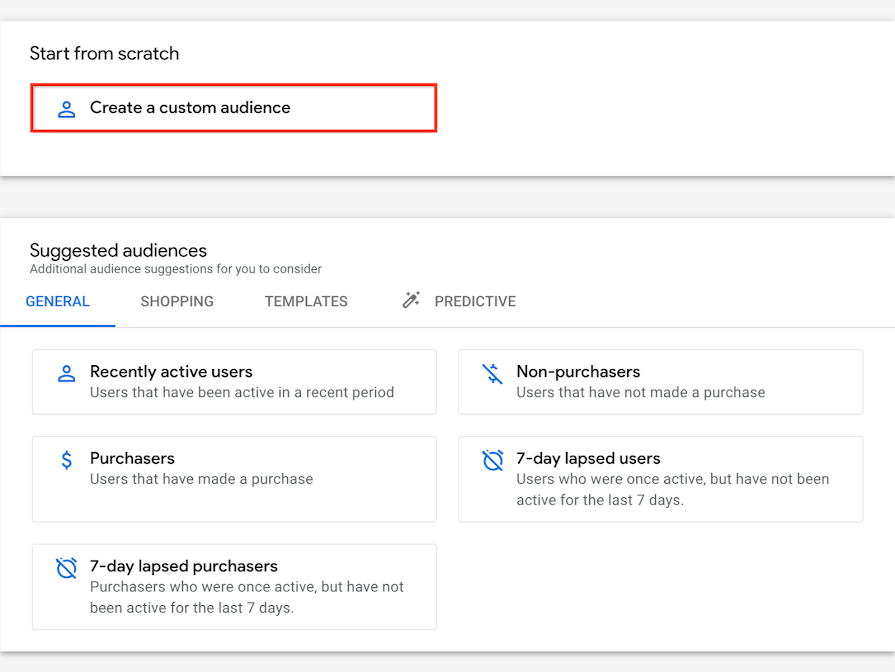Click description 'Users that have made a purchase'

tap(201, 479)
